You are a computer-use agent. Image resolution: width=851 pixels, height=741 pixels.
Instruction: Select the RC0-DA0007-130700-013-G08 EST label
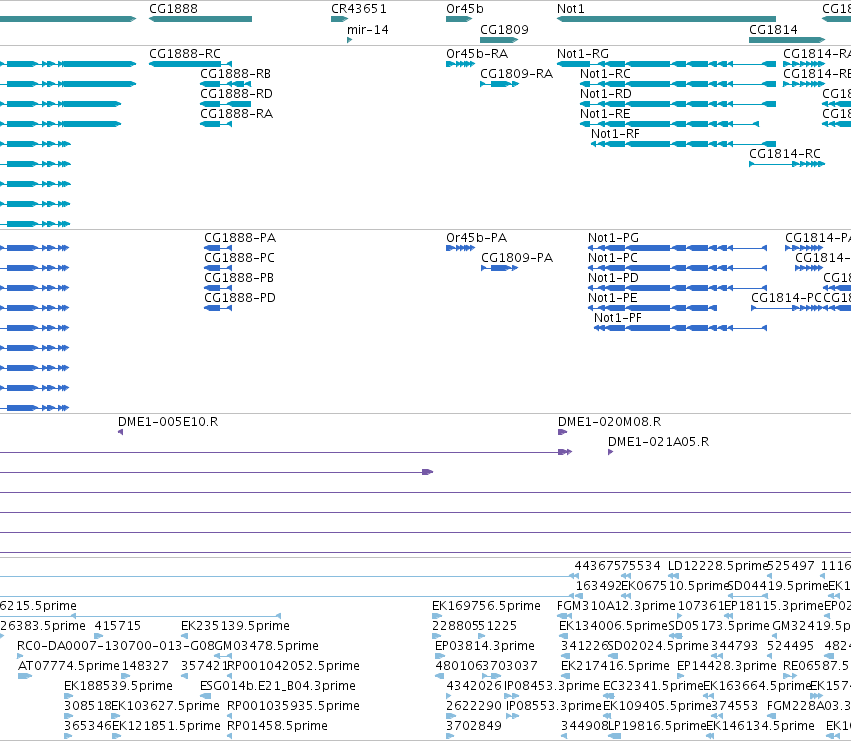(116, 646)
